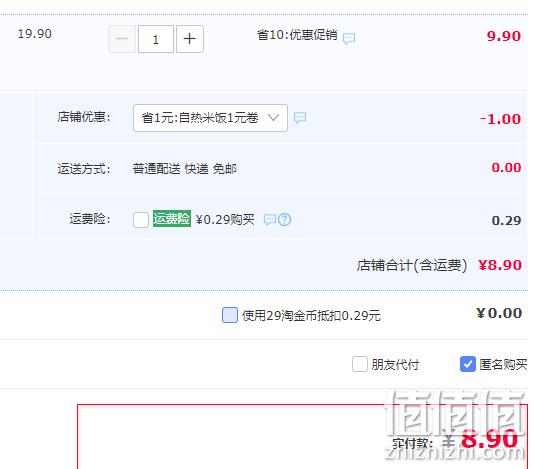This screenshot has width=534, height=469.
Task: Click the comment icon beside 优惠促销
Action: coord(349,38)
